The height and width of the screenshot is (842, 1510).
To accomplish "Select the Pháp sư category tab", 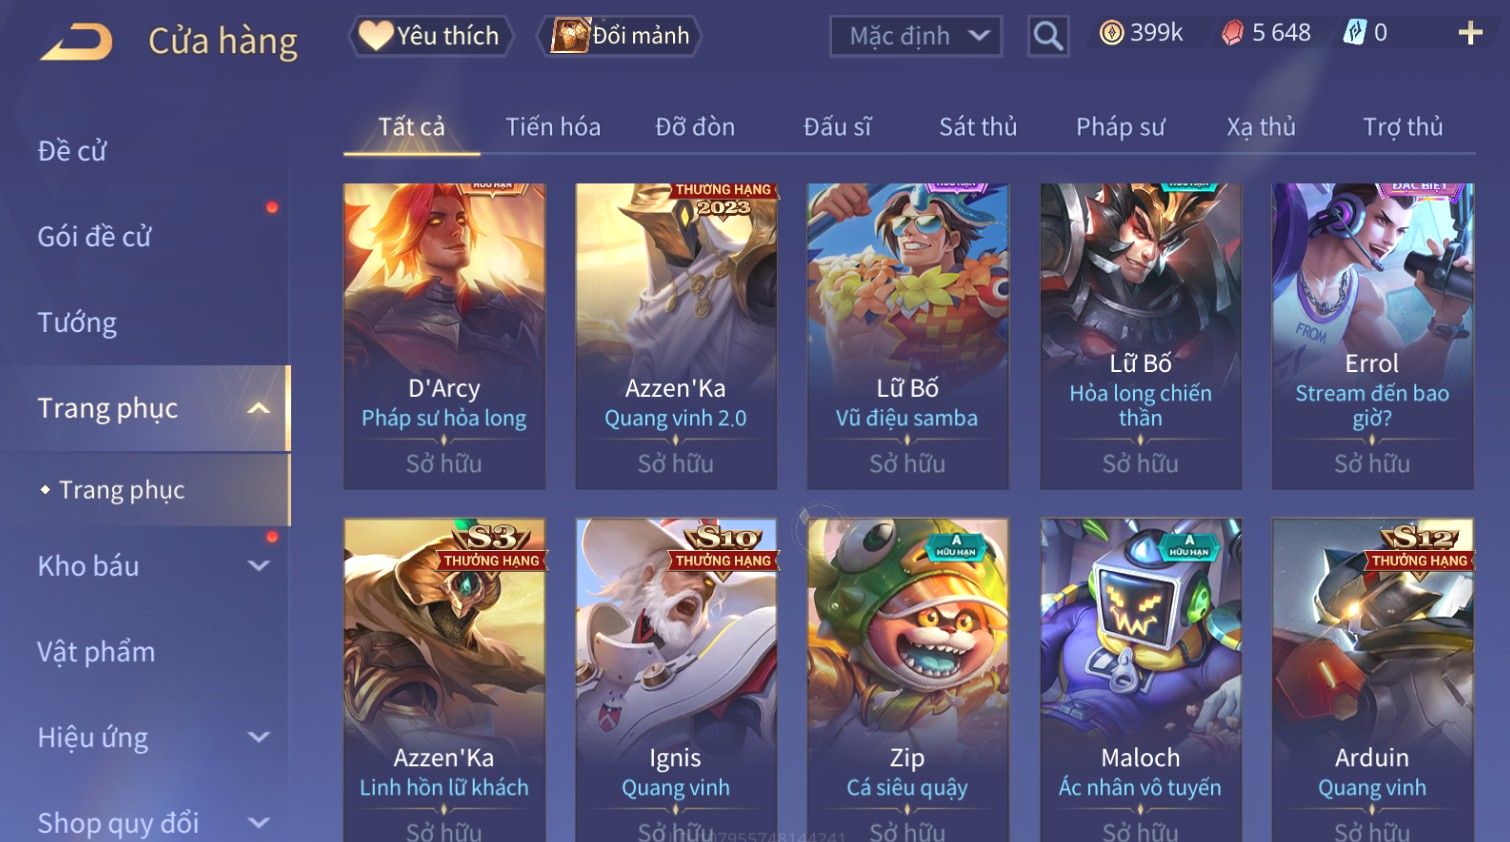I will tap(1120, 127).
